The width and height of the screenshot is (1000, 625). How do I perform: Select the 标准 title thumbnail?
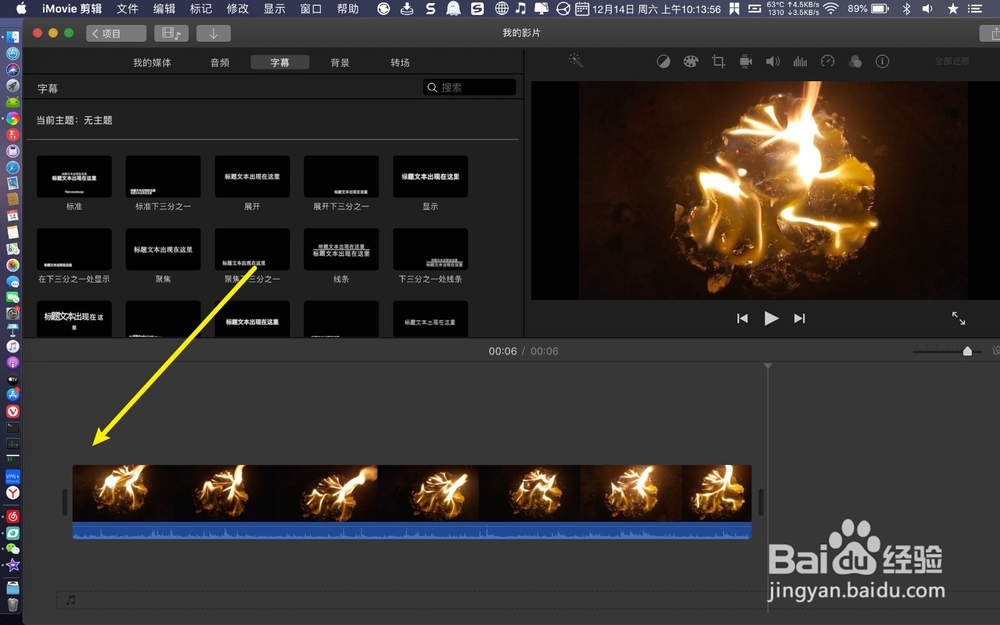point(74,177)
